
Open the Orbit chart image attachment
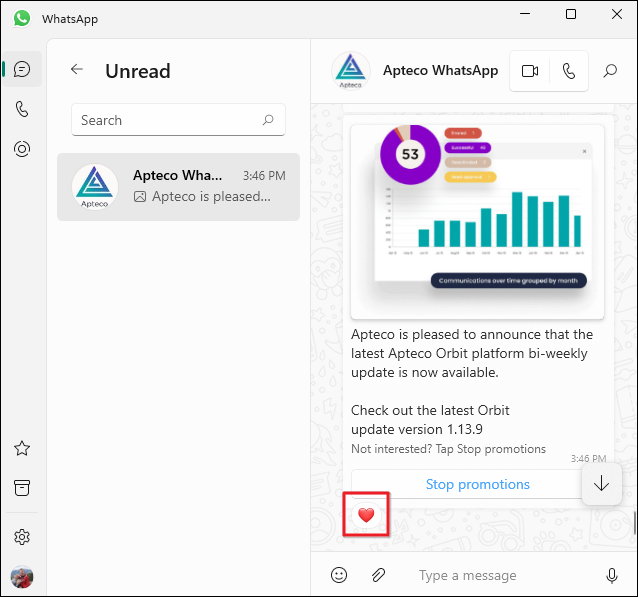[477, 221]
